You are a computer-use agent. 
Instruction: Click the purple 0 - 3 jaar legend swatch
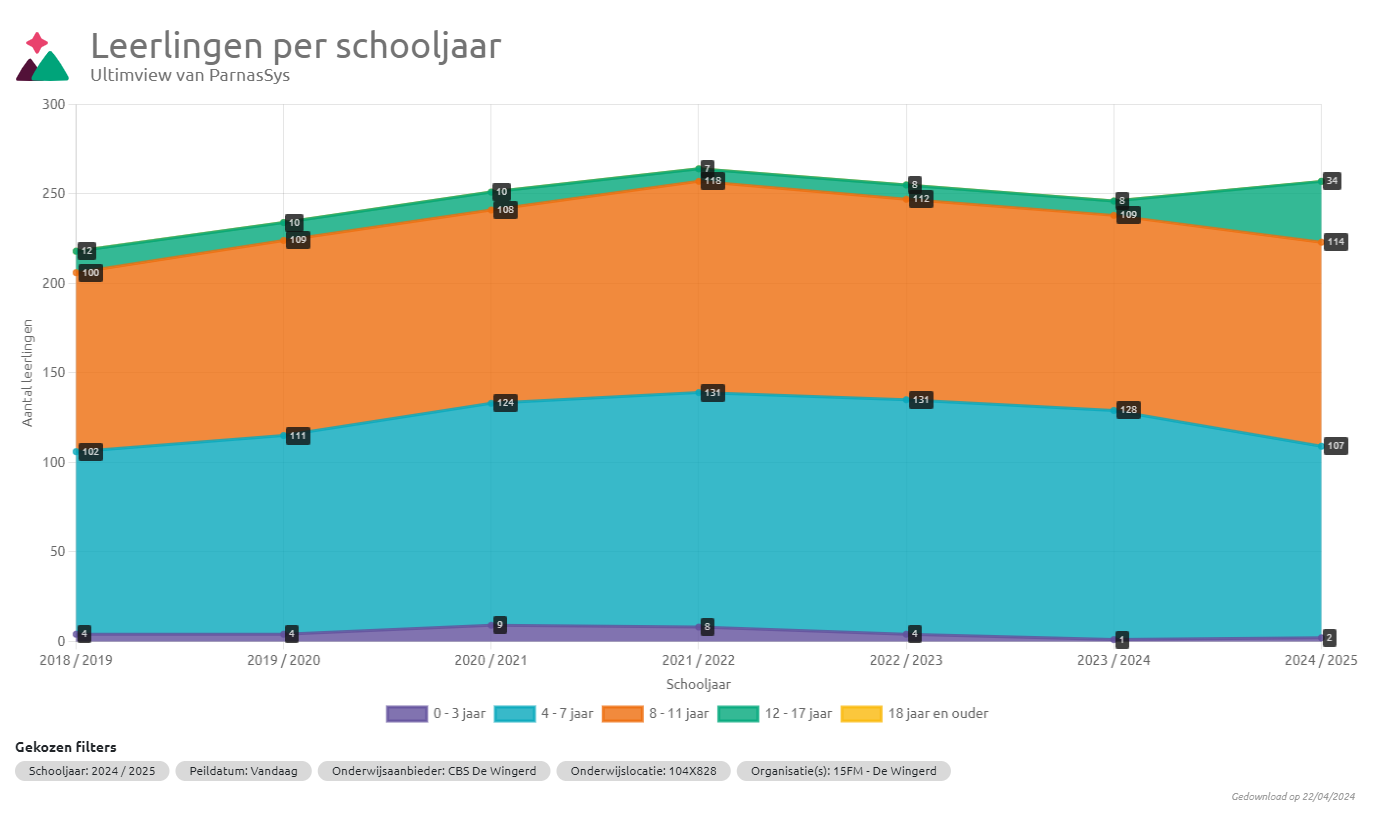tap(406, 714)
